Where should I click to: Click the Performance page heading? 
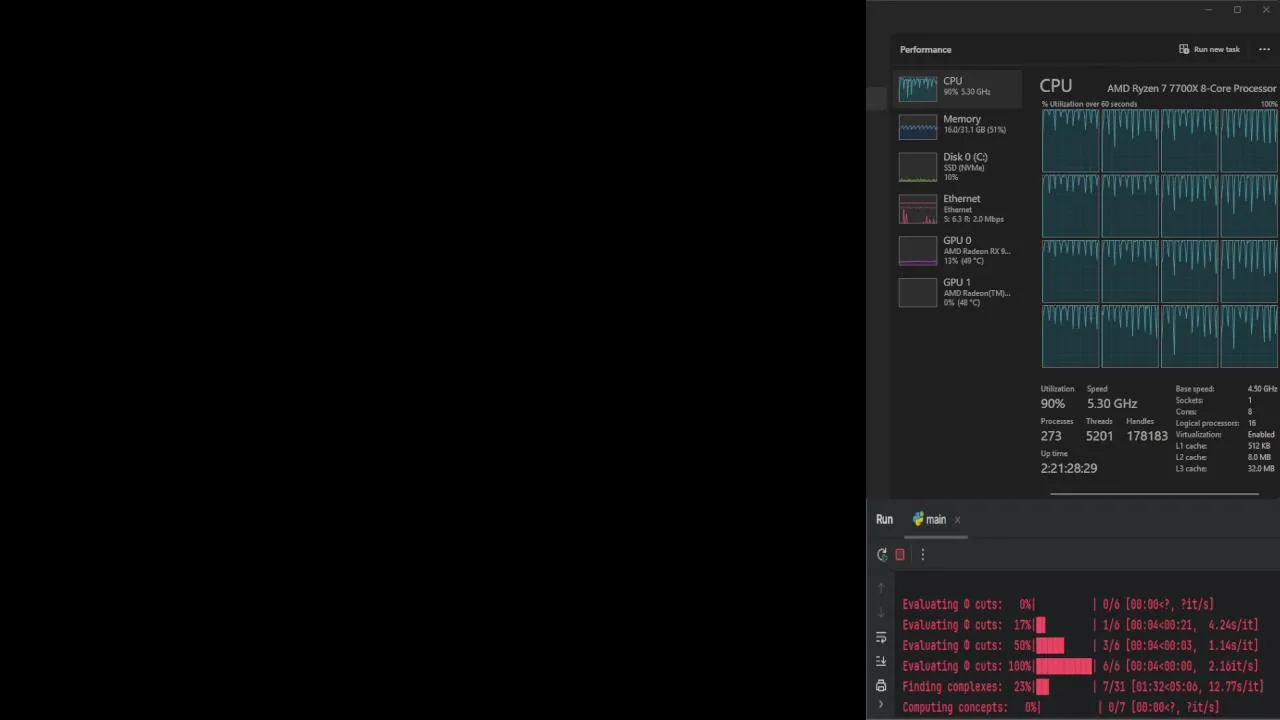click(925, 49)
